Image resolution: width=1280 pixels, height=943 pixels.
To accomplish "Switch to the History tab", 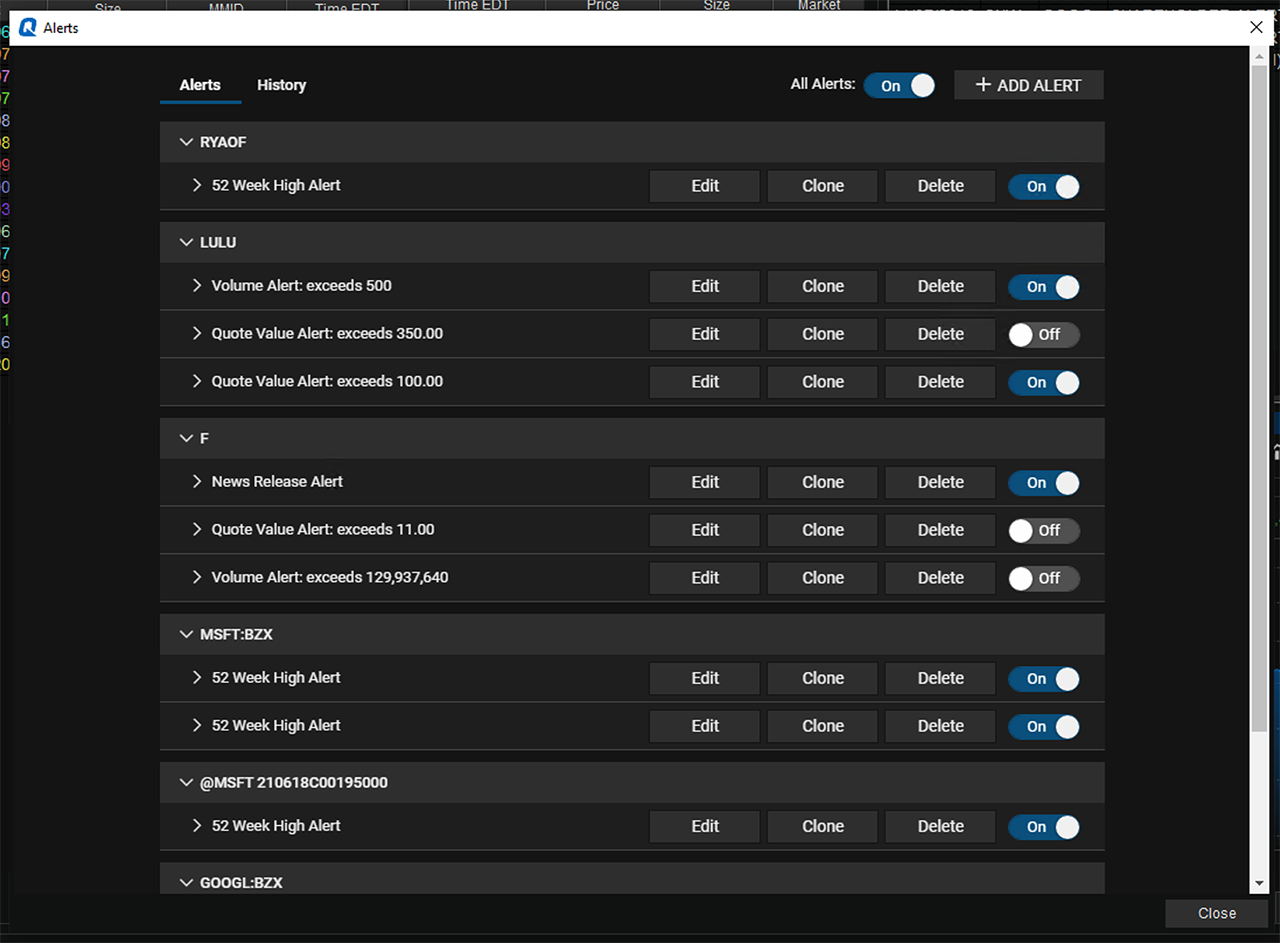I will pyautogui.click(x=281, y=85).
